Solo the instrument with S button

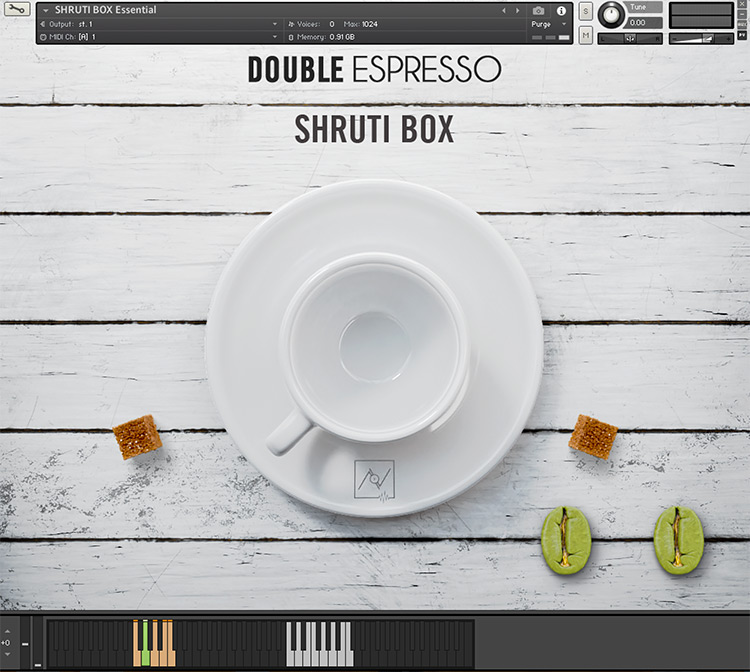(585, 11)
